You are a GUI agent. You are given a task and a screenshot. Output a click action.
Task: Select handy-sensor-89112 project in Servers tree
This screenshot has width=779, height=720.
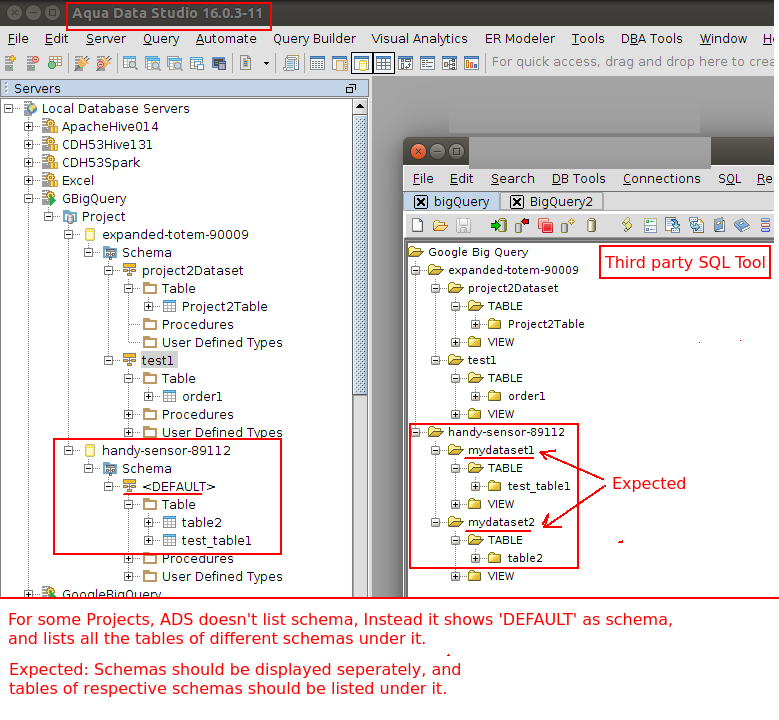click(166, 451)
